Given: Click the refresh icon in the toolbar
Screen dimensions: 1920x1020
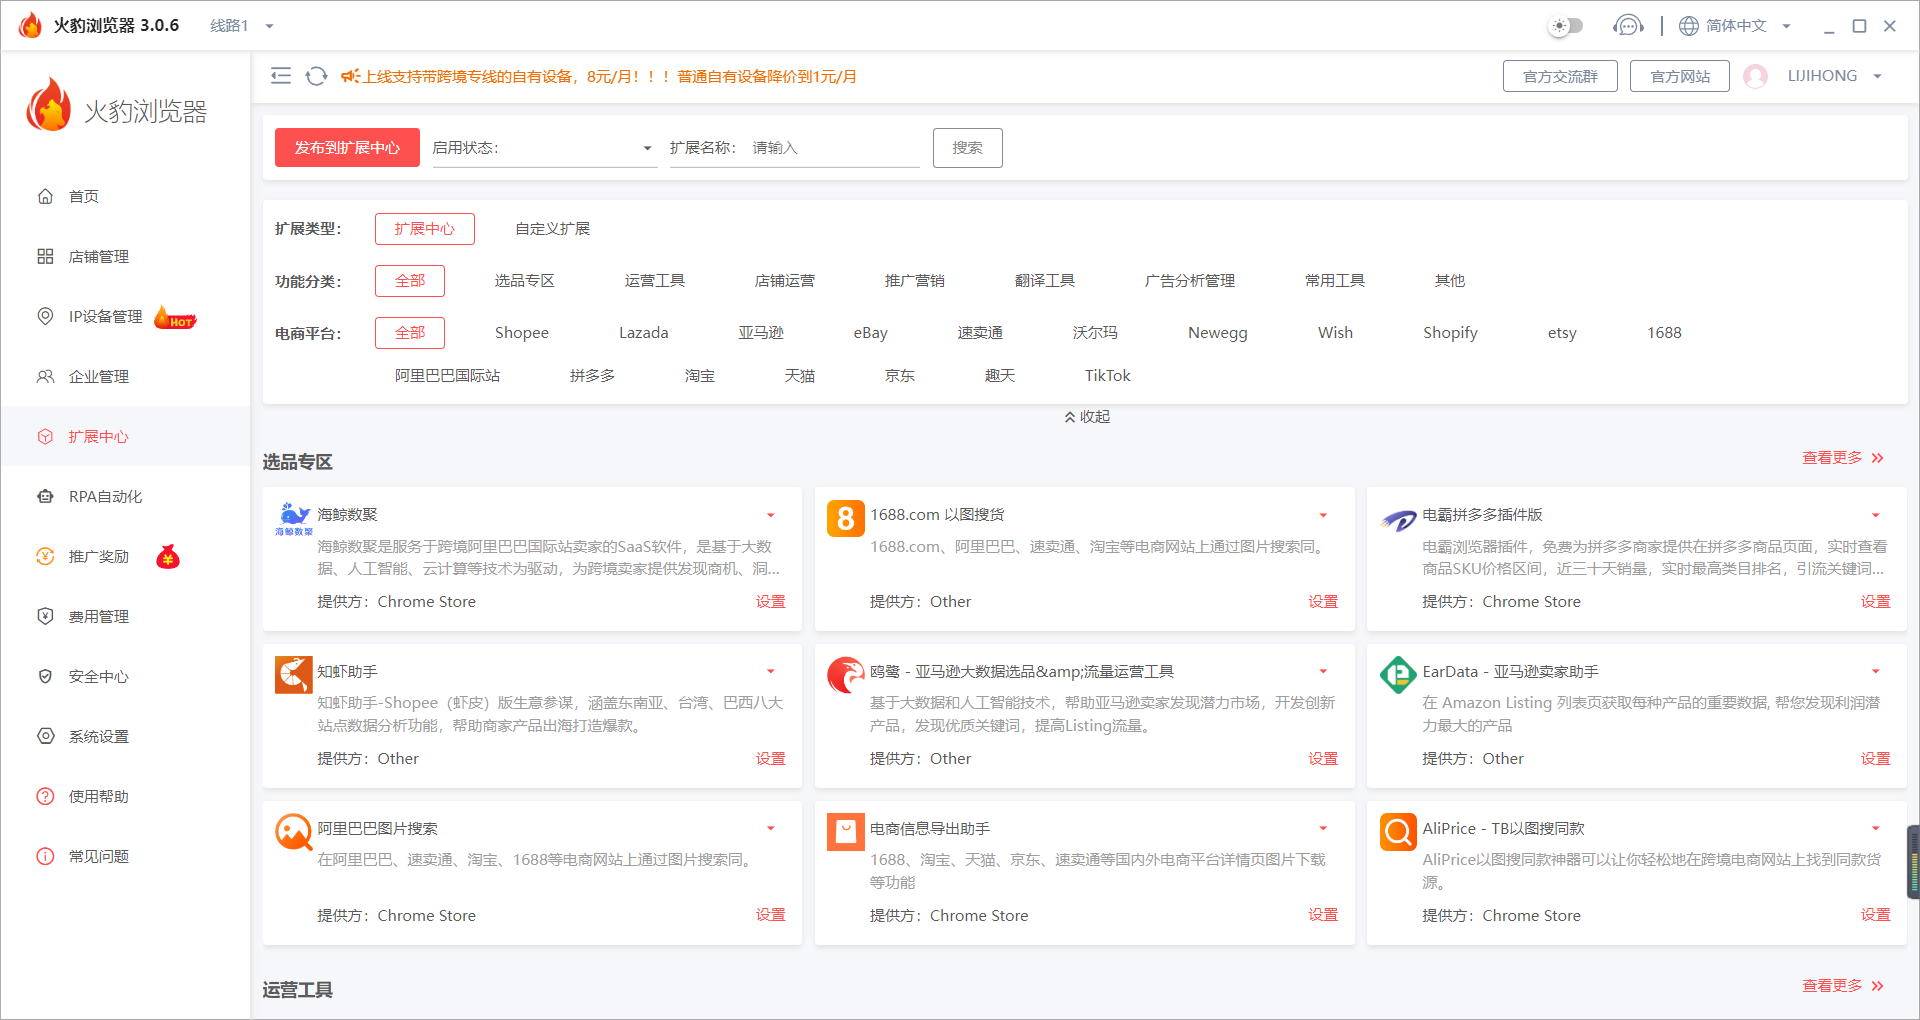Looking at the screenshot, I should [x=316, y=76].
